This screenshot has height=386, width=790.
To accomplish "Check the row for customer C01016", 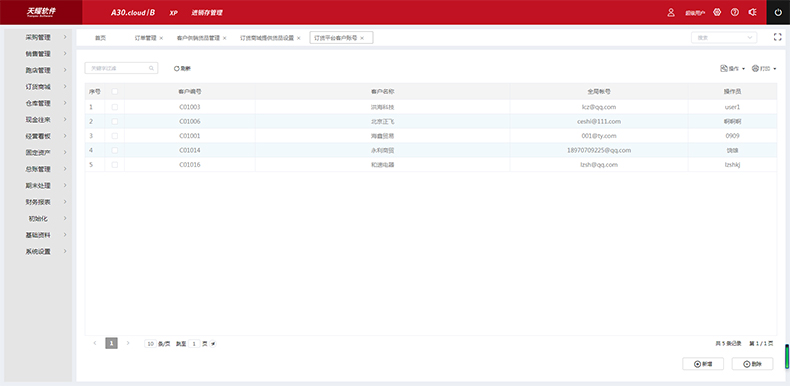I will [115, 165].
